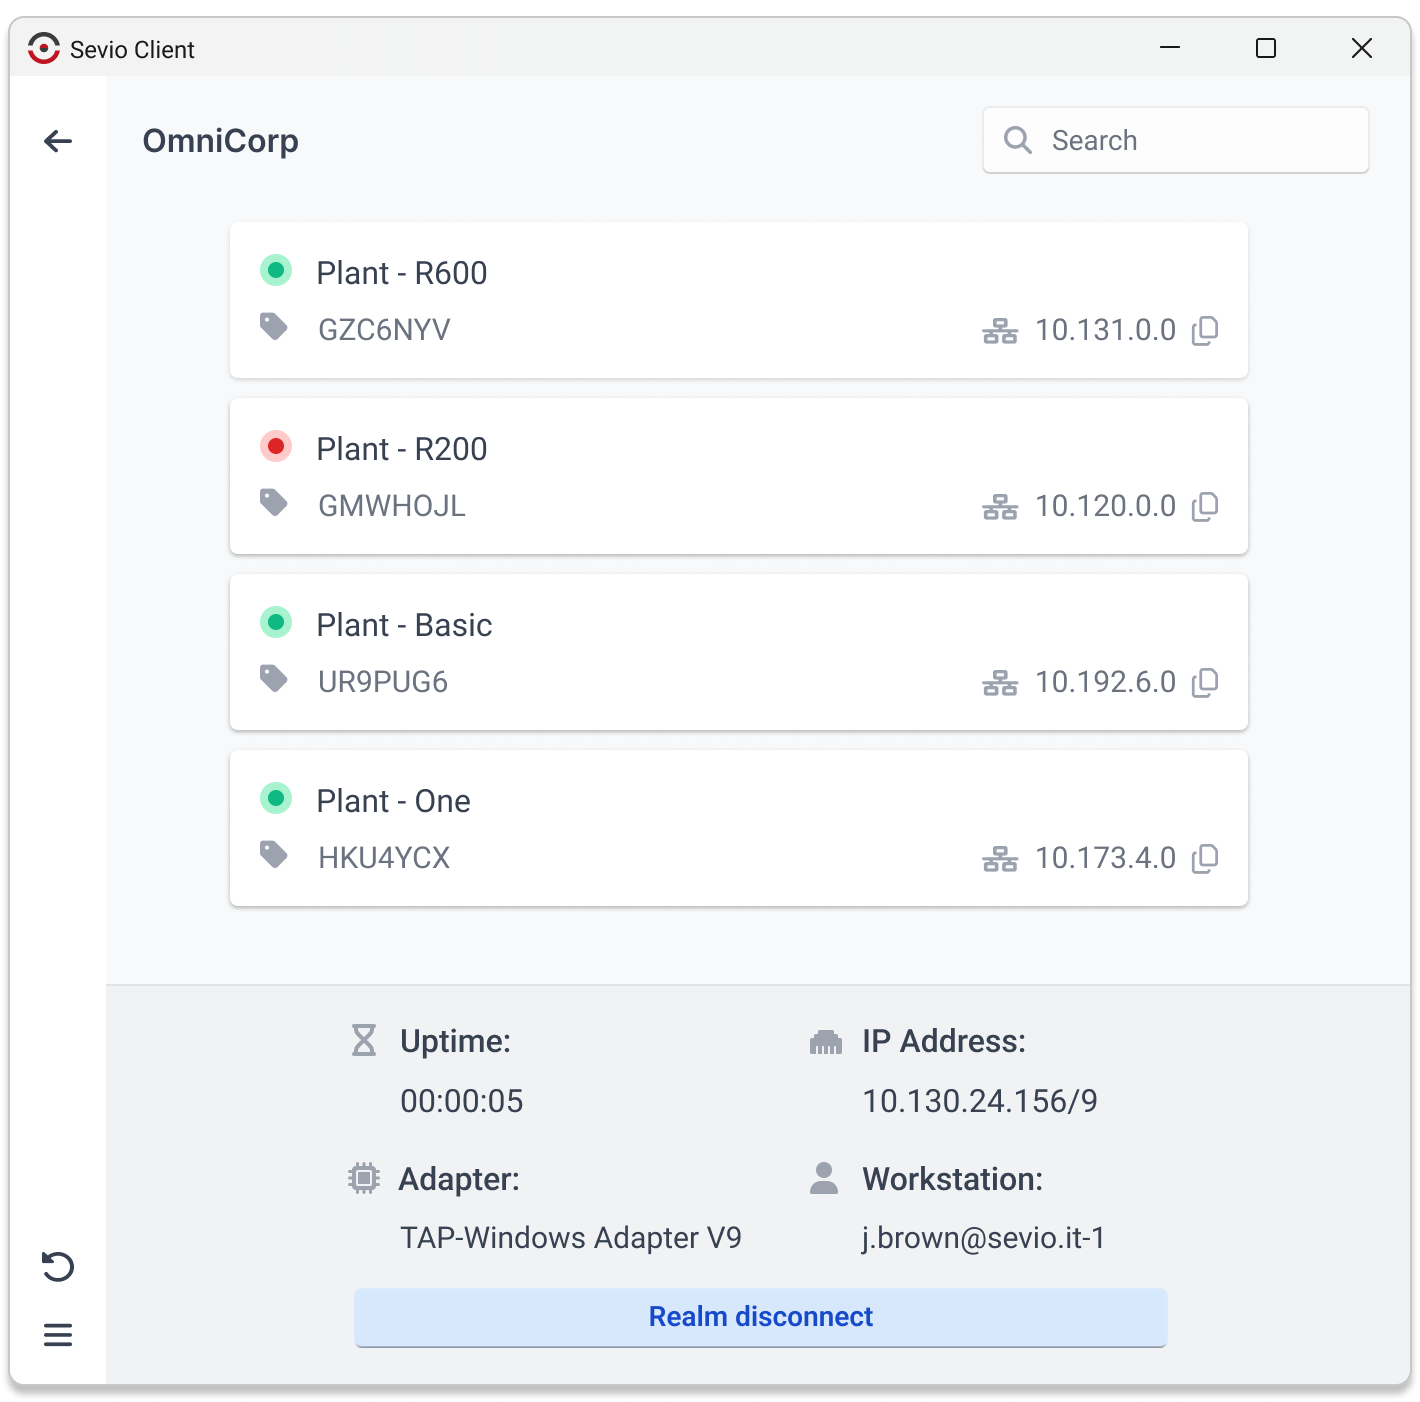This screenshot has width=1420, height=1402.
Task: Copy the 10.120.0.0 network address
Action: tap(1205, 506)
